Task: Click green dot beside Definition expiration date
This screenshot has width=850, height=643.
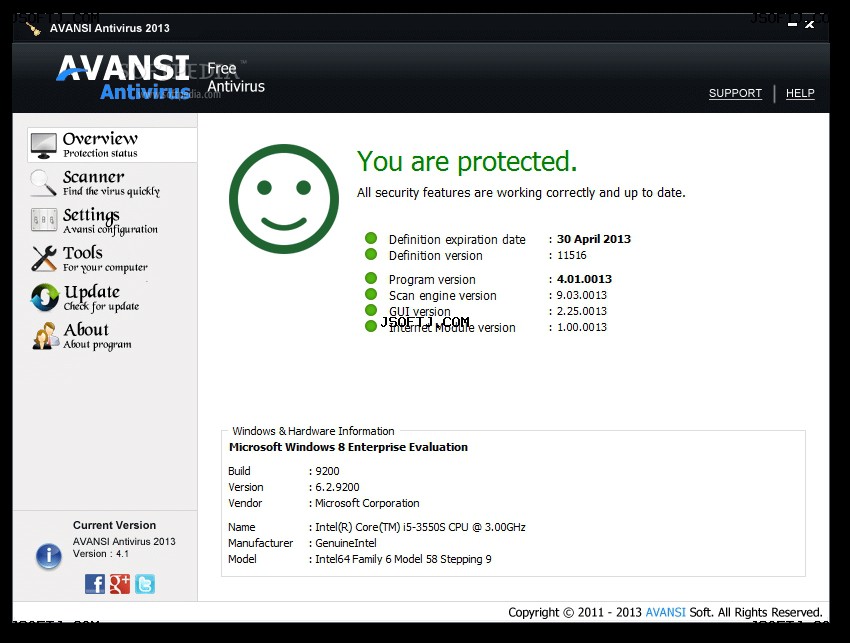Action: click(371, 238)
